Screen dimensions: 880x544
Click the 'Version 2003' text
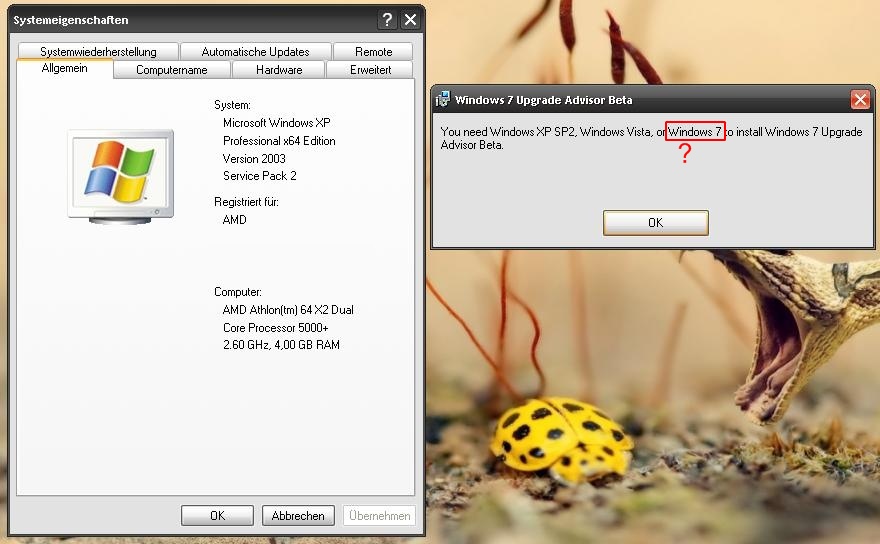pyautogui.click(x=254, y=159)
